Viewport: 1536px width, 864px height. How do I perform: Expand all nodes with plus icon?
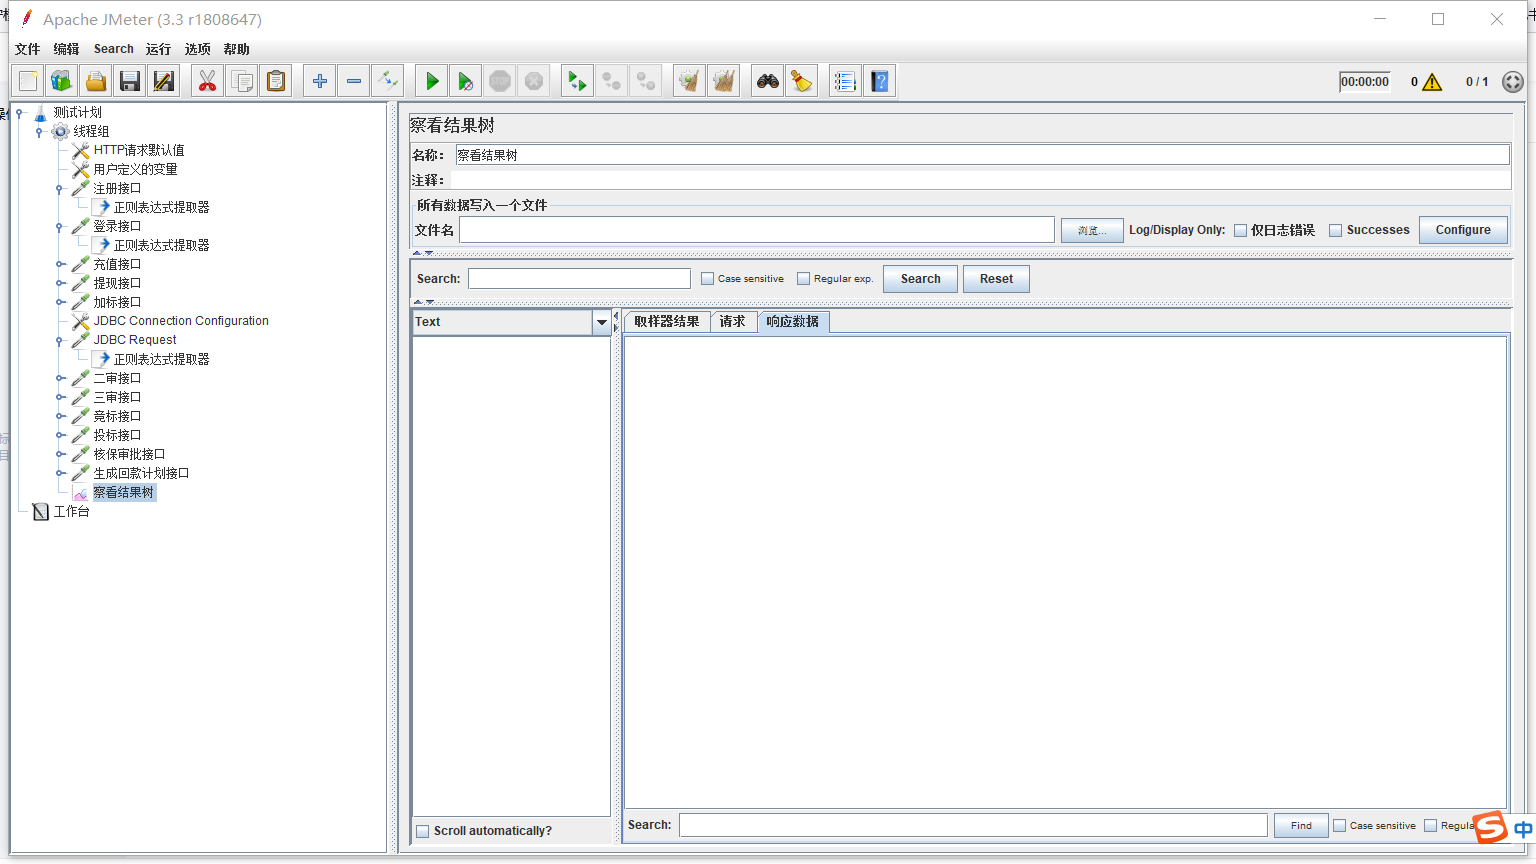pos(320,81)
